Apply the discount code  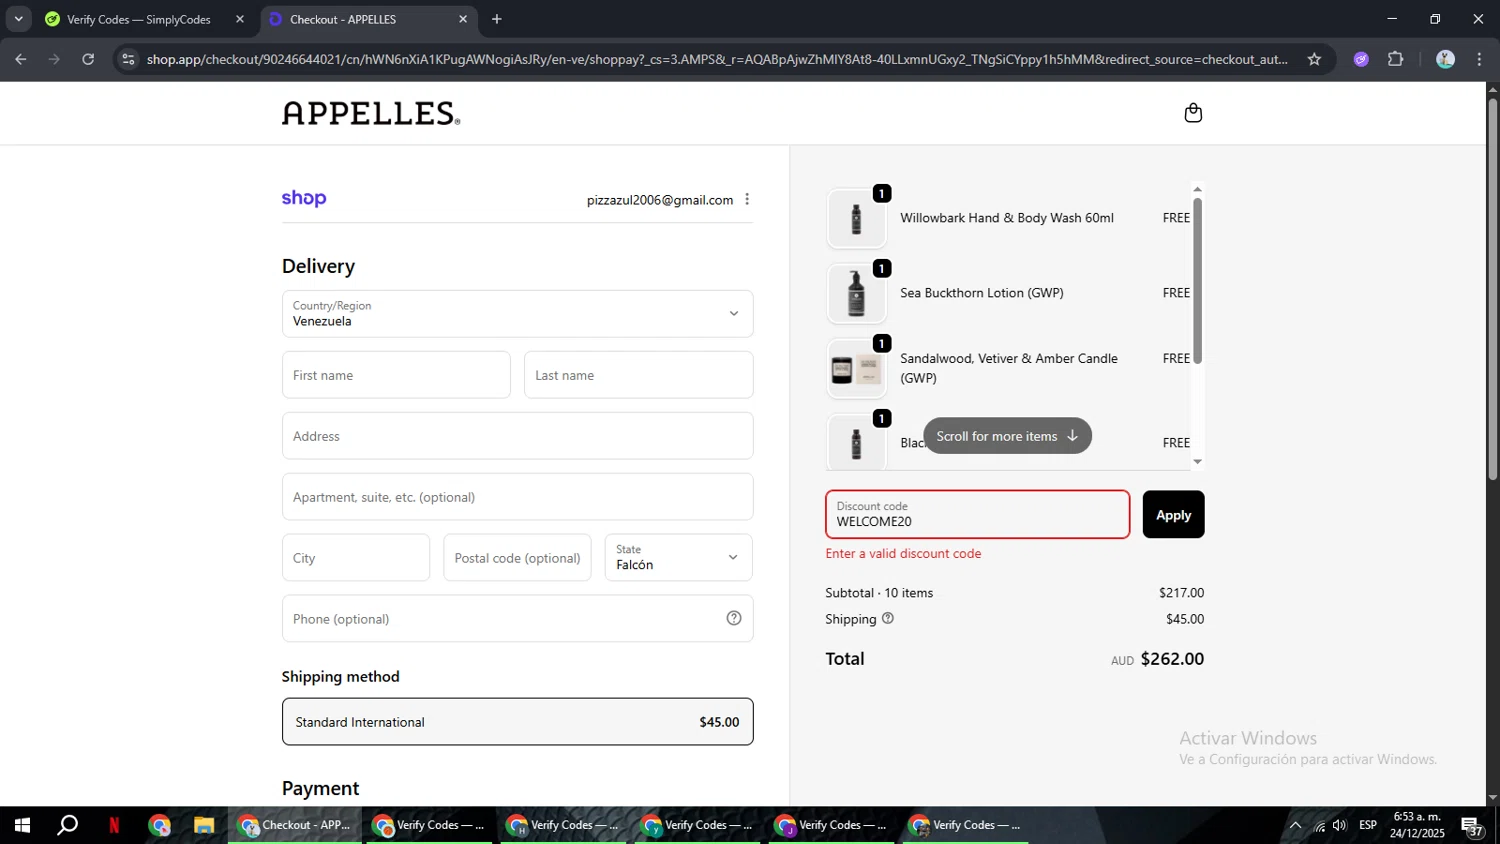point(1173,514)
